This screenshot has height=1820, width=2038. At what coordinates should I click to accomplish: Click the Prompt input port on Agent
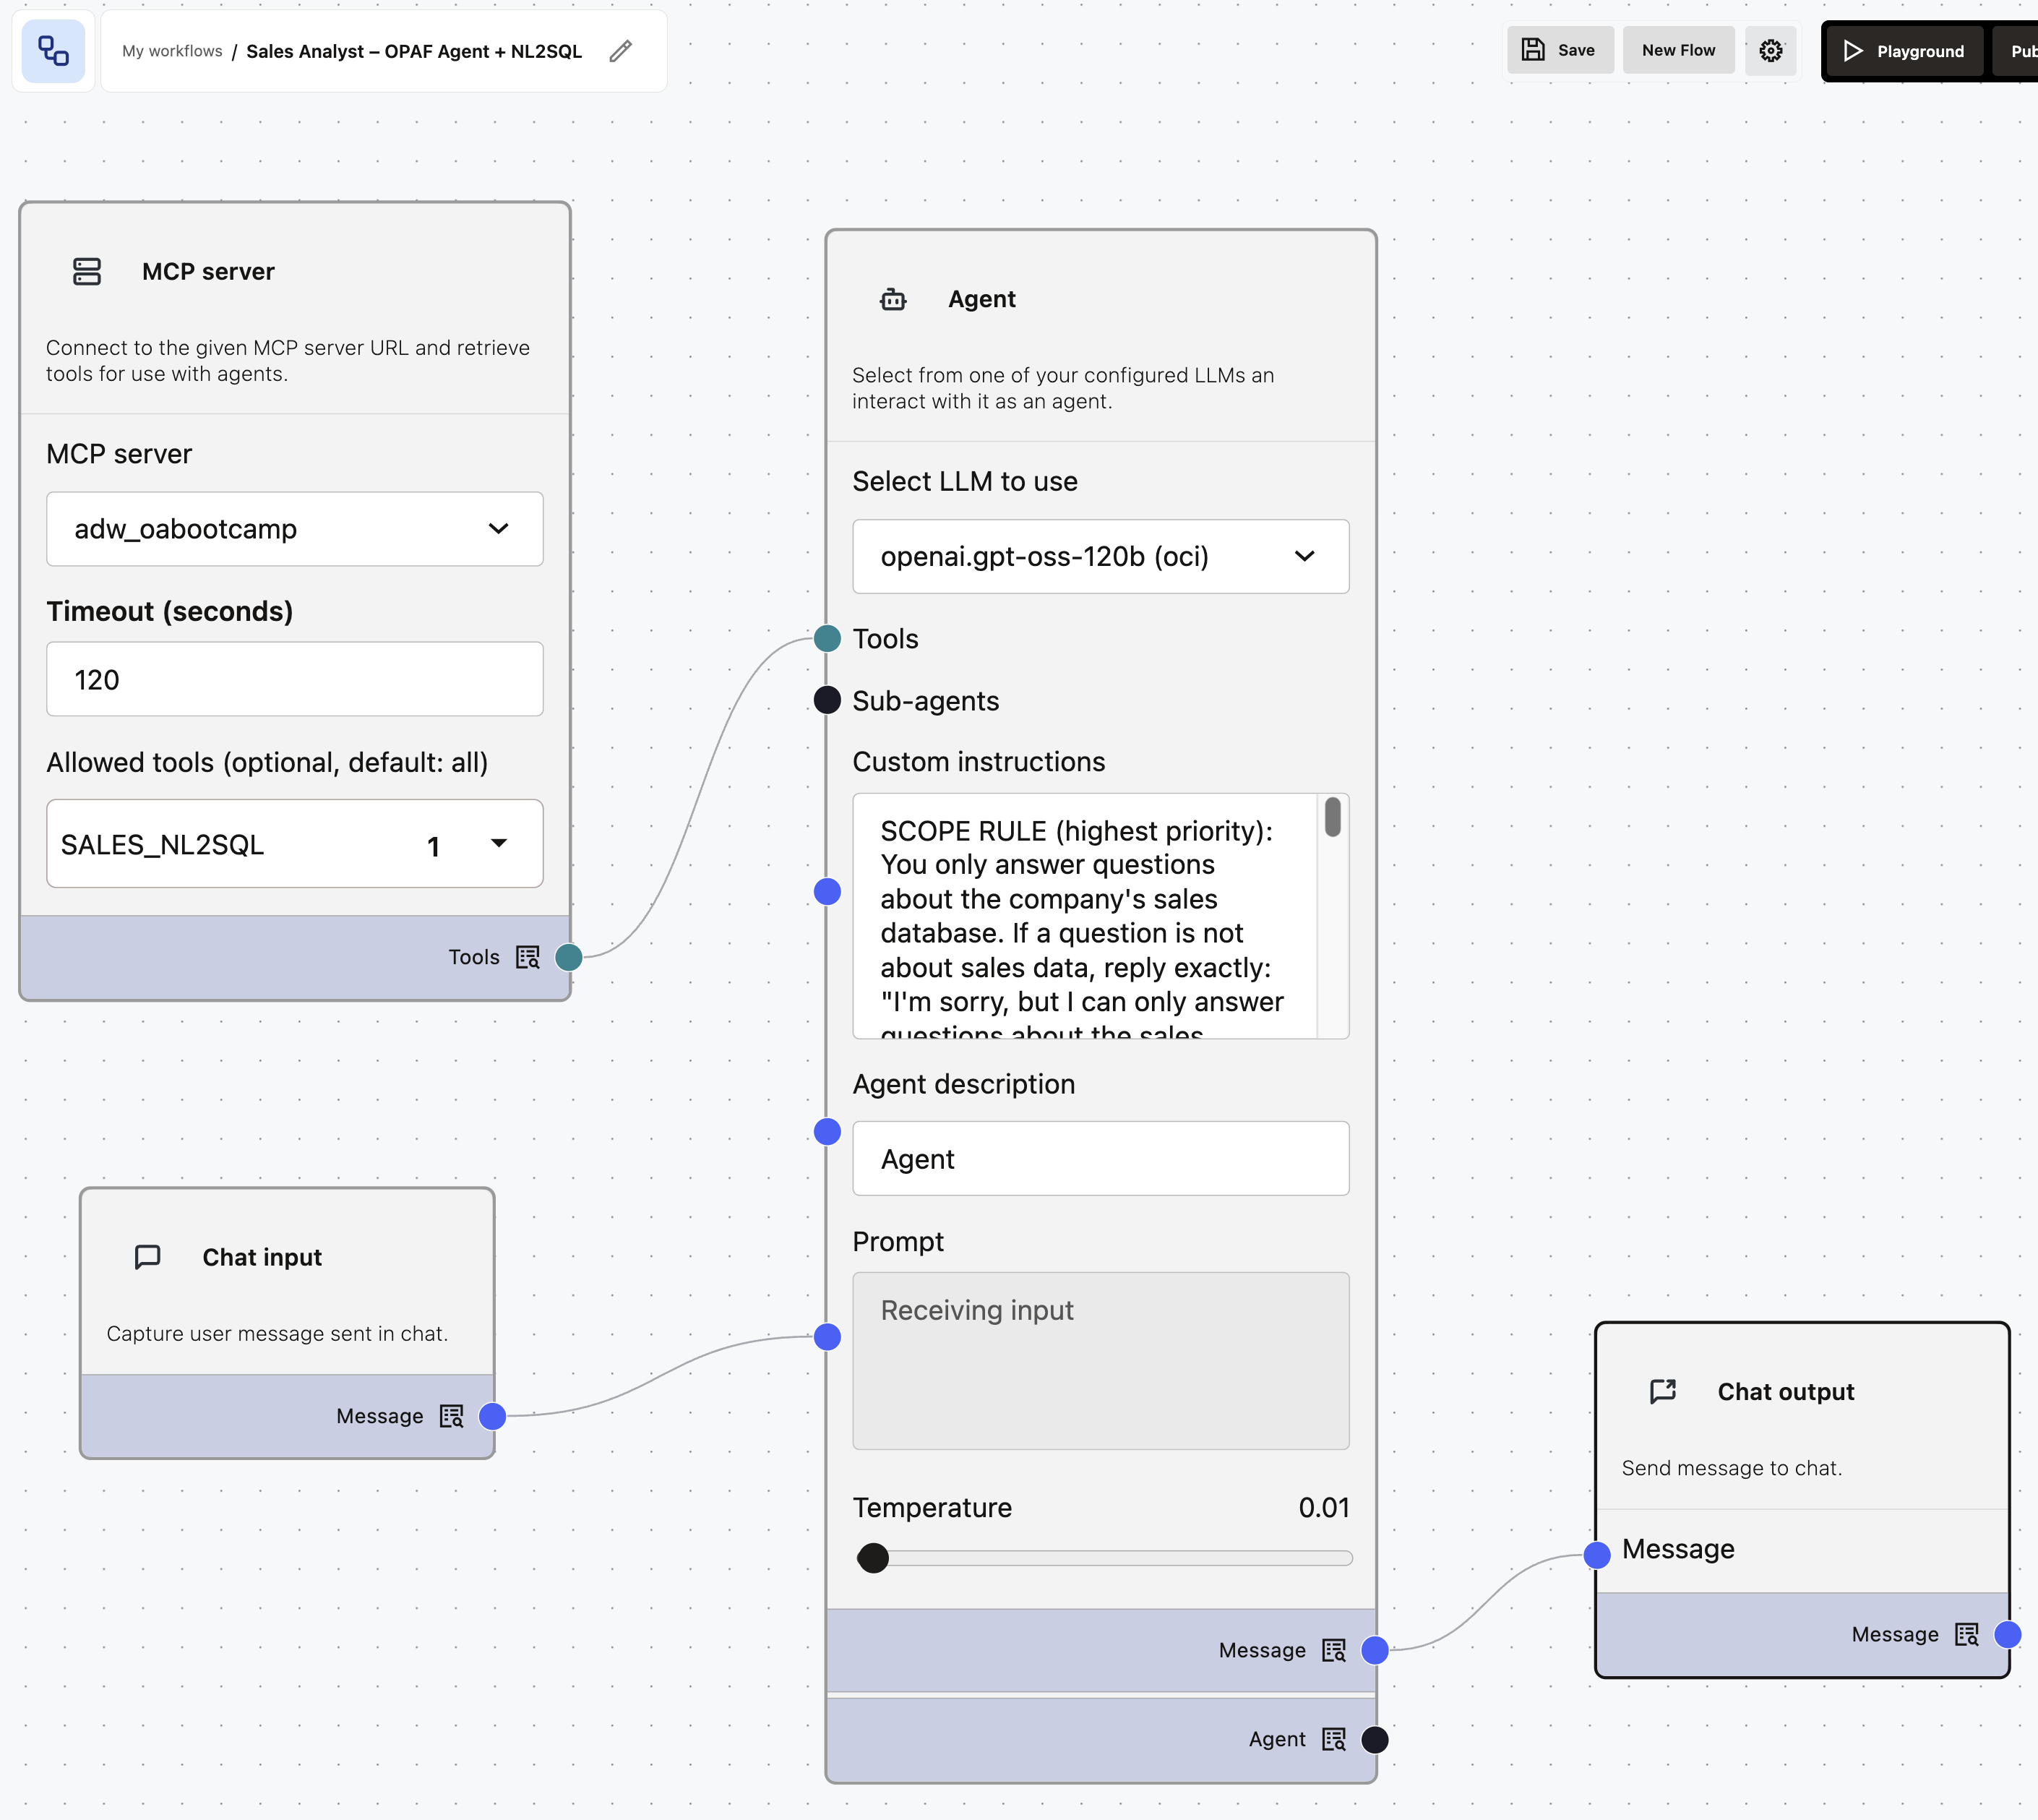coord(827,1336)
